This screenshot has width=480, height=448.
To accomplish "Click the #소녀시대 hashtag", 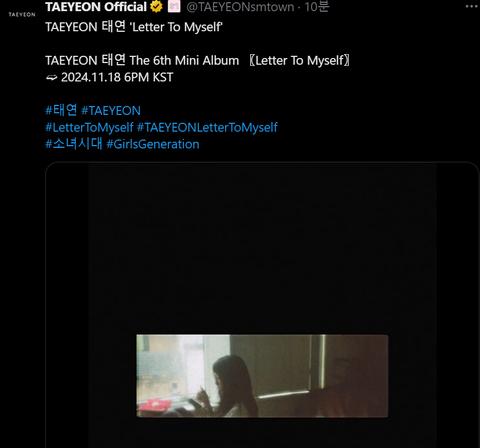I will [74, 144].
